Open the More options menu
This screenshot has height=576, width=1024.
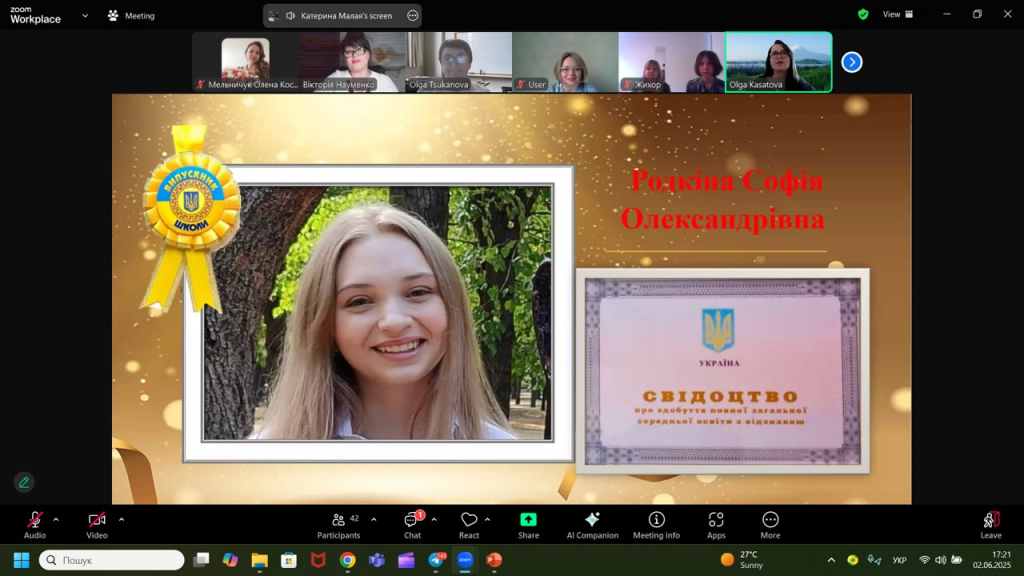(770, 524)
